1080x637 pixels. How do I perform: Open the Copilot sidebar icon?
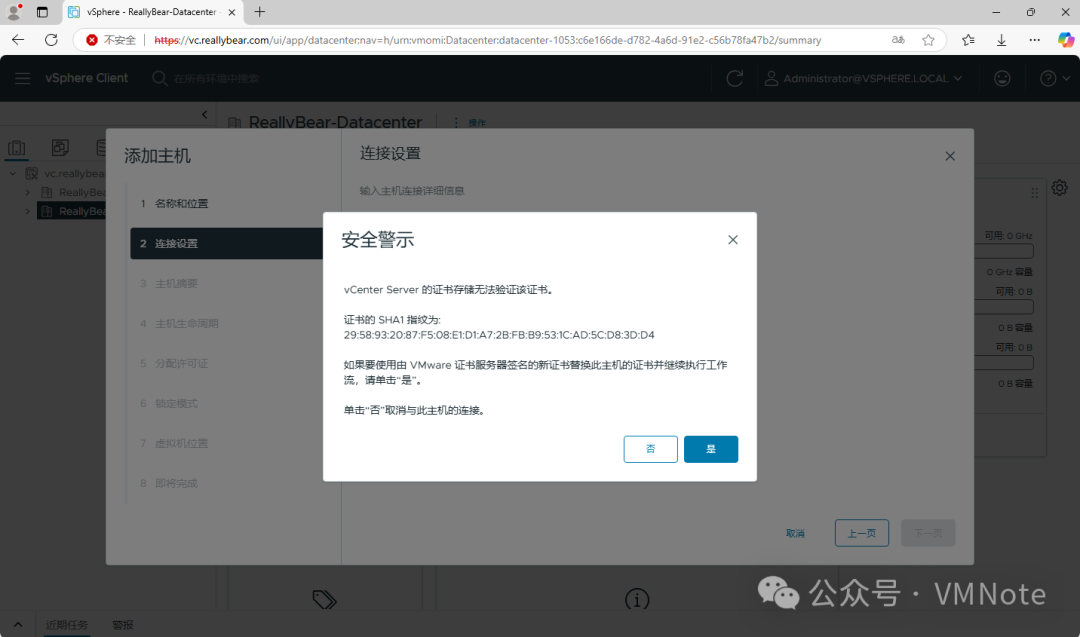point(1066,40)
